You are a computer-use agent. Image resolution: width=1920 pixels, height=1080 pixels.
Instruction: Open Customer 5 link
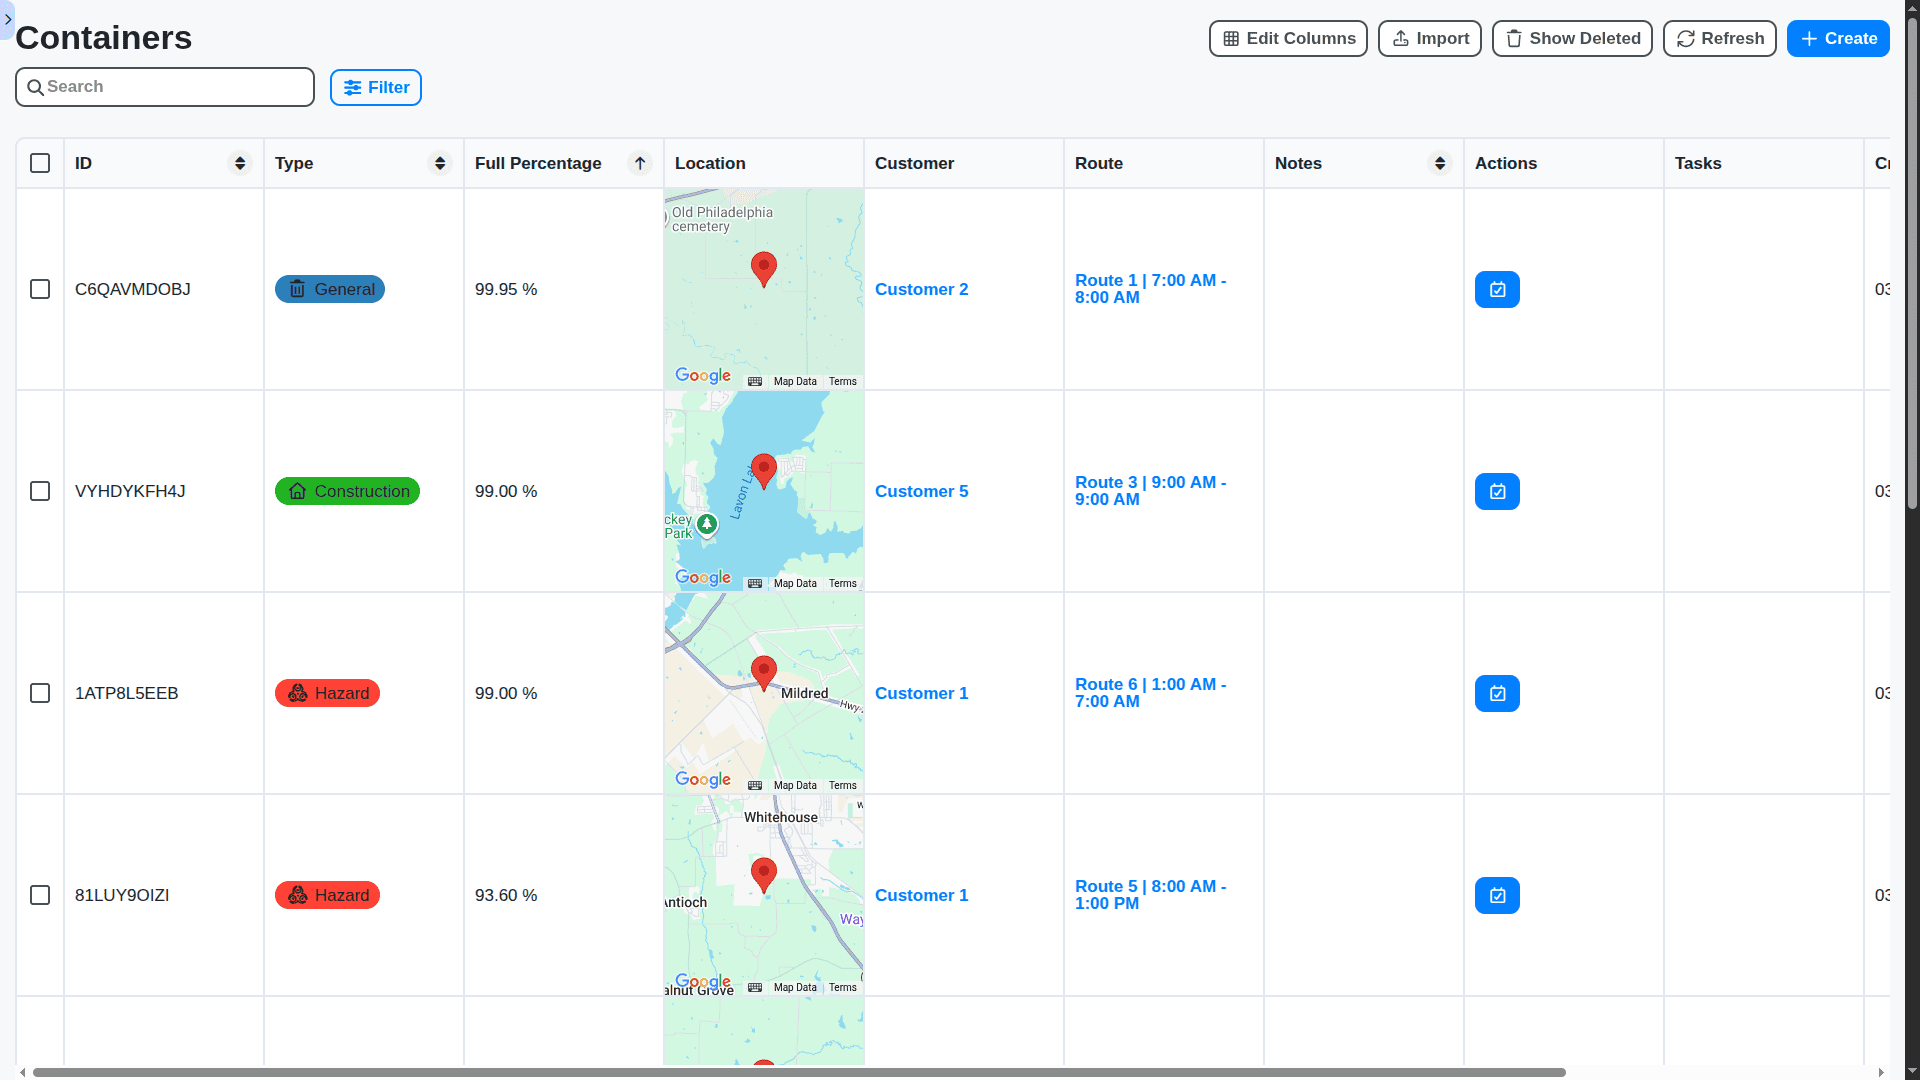click(x=921, y=491)
